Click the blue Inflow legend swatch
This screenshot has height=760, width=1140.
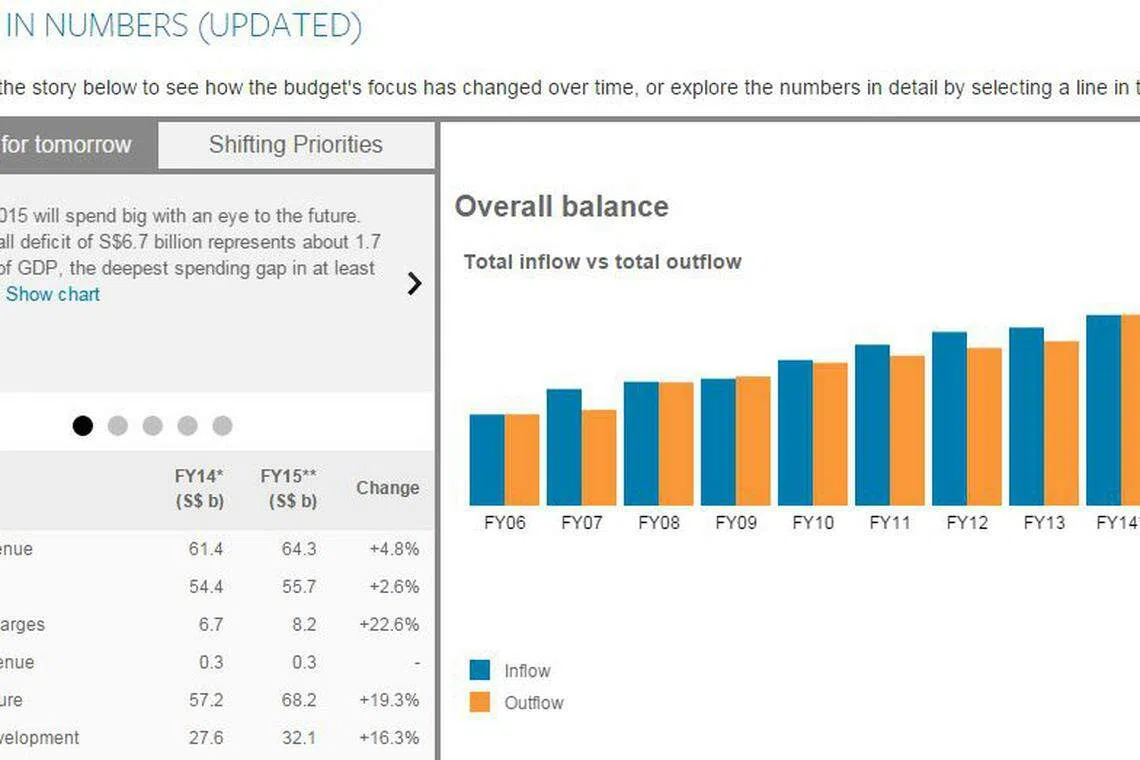[x=480, y=671]
